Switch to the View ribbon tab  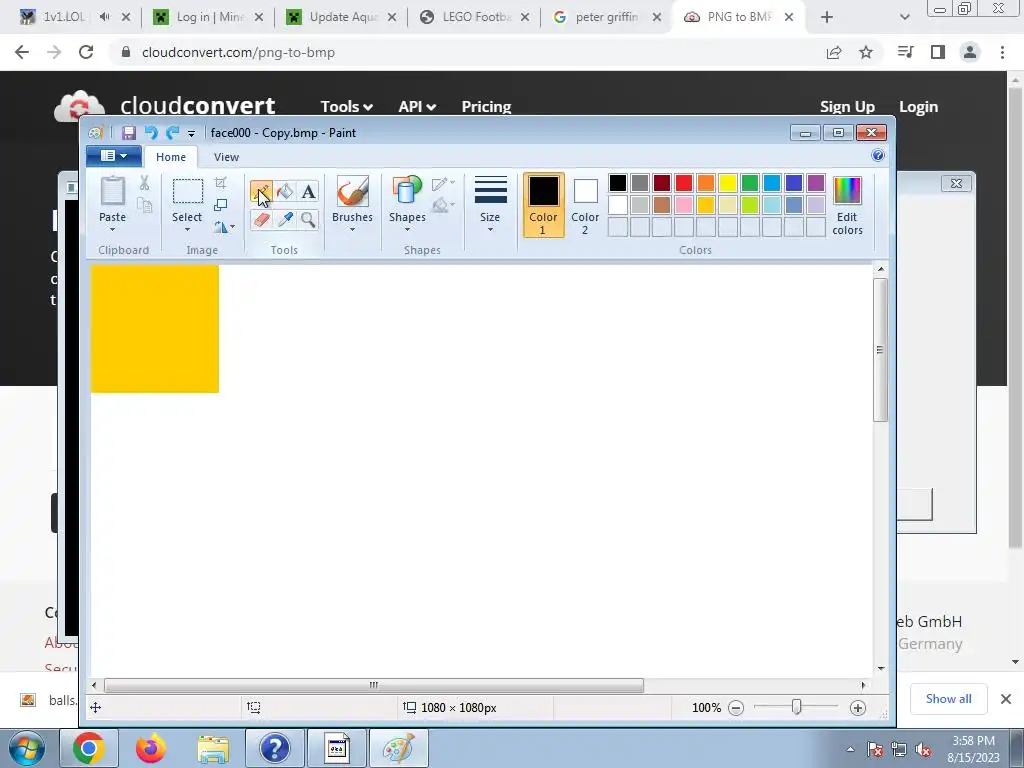tap(226, 157)
